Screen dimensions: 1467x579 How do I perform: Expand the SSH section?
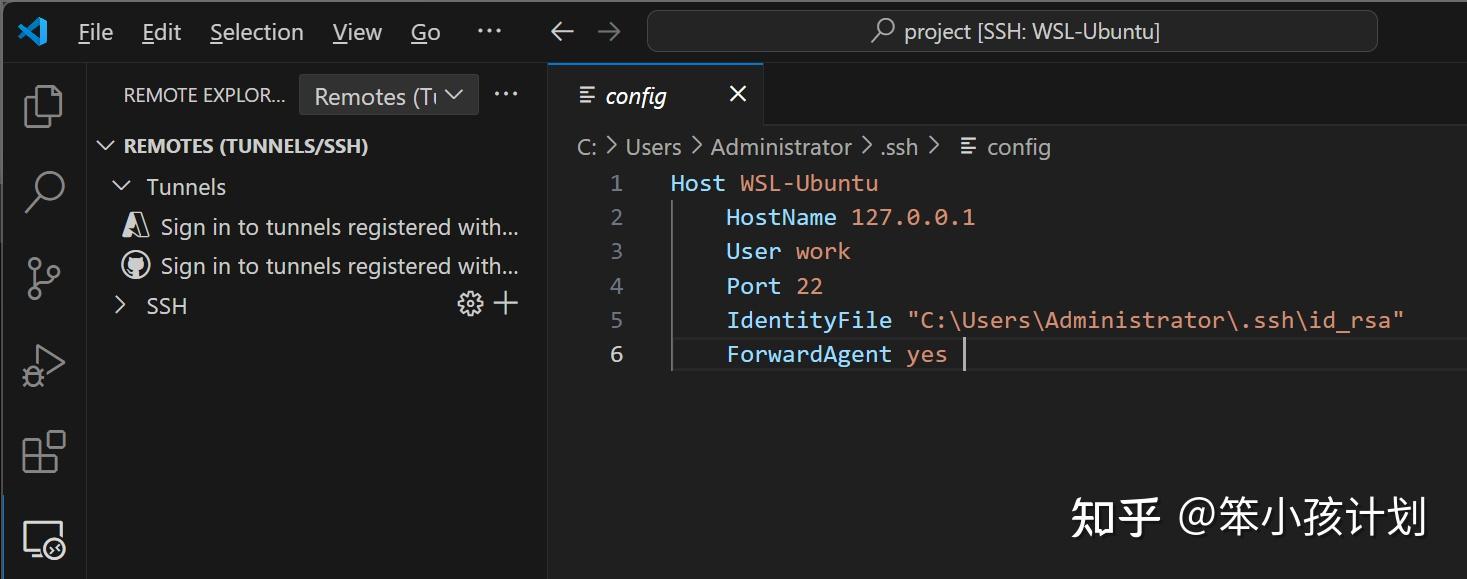pyautogui.click(x=120, y=305)
